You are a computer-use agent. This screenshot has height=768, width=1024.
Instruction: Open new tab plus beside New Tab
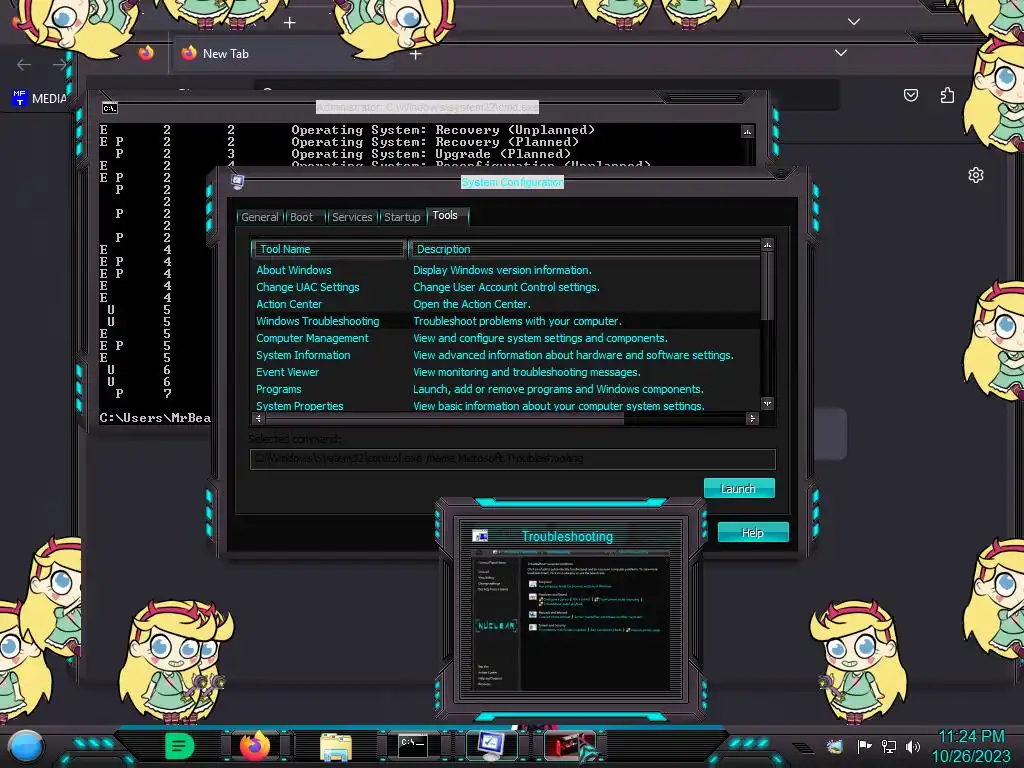coord(415,54)
